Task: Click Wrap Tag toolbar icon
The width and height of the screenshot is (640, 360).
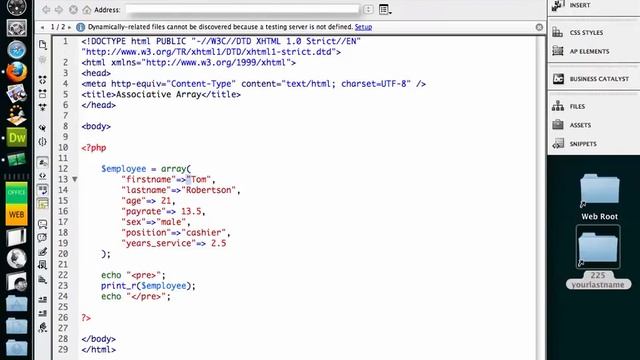Action: [42, 251]
